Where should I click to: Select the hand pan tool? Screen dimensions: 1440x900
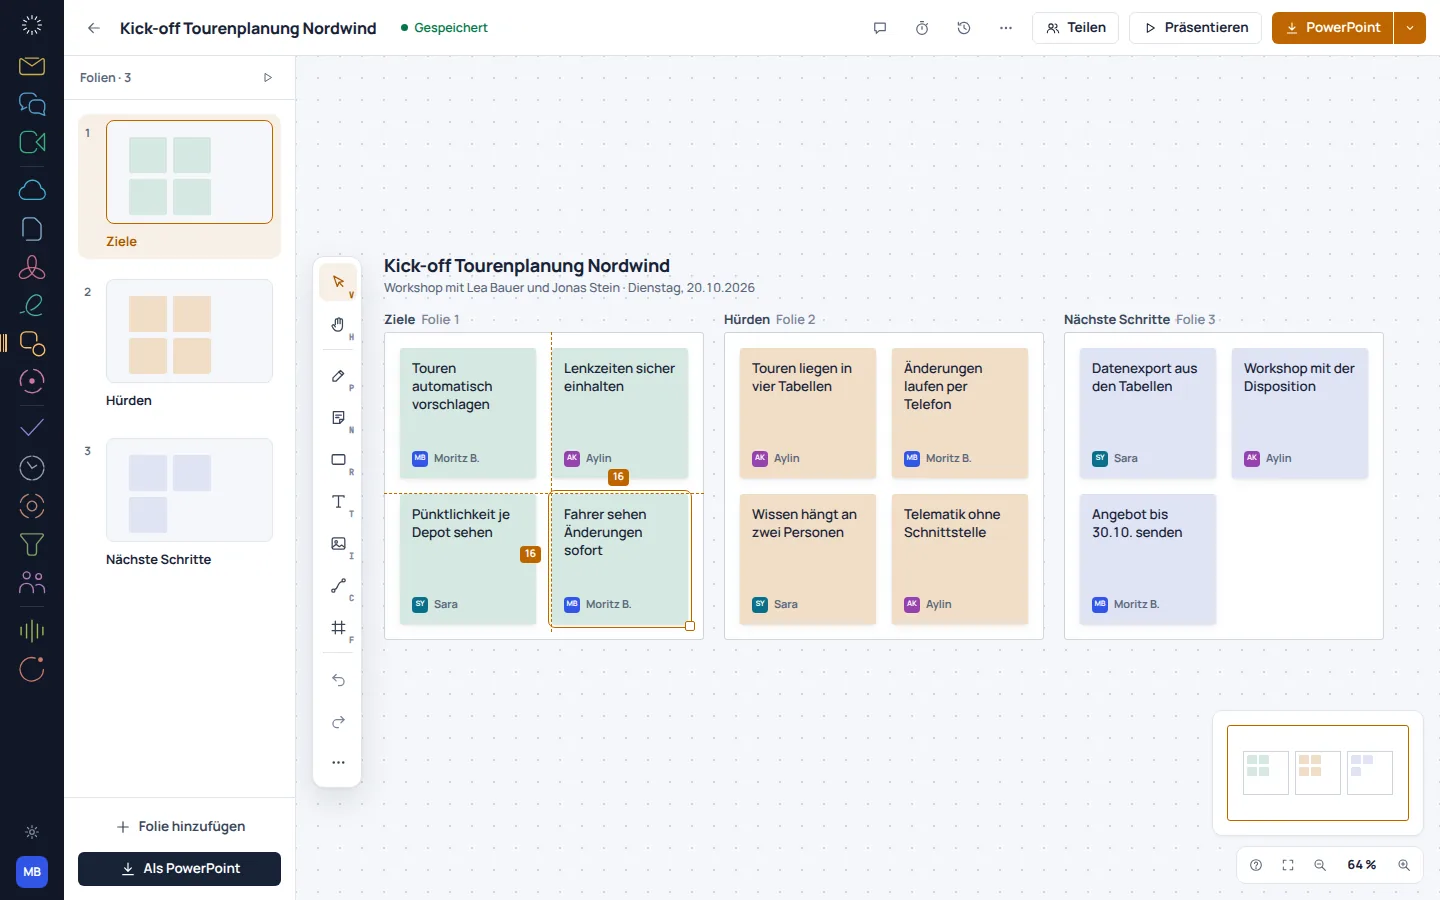[x=338, y=324]
